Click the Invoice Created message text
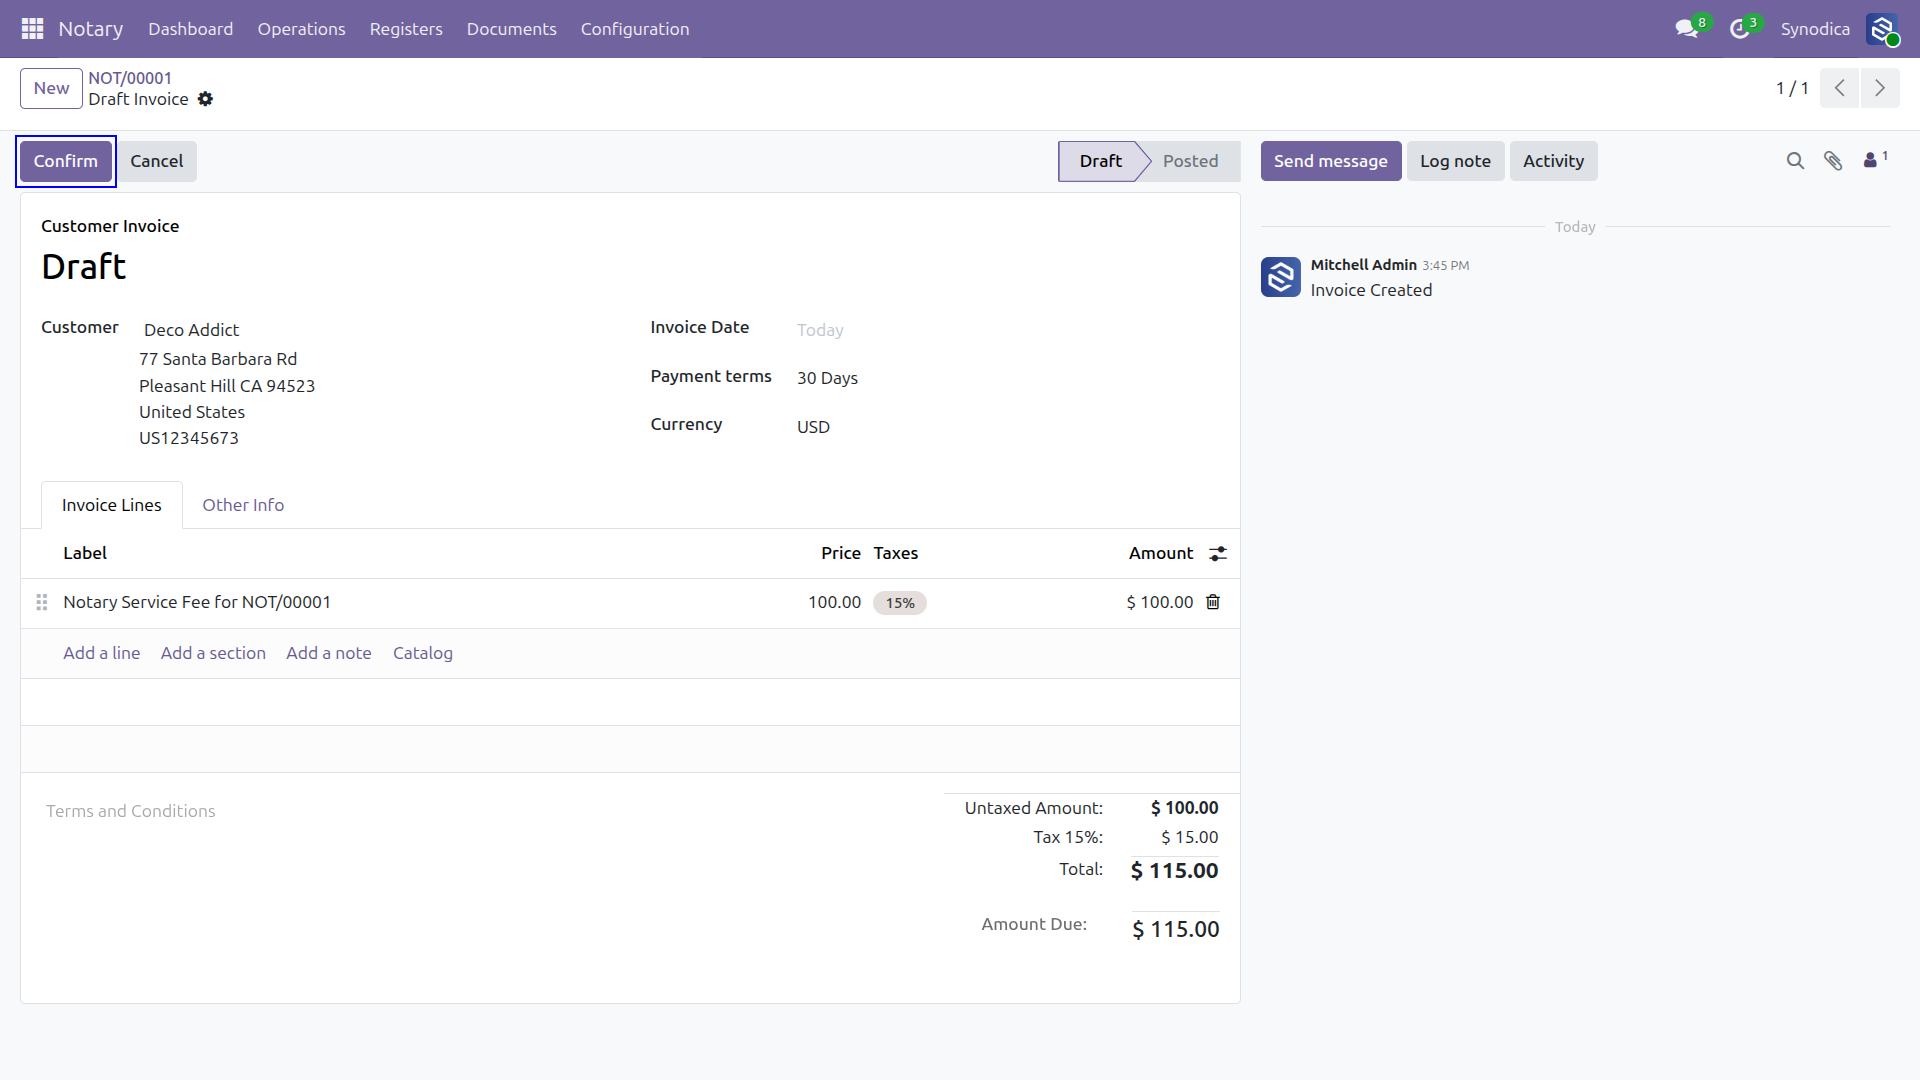Screen dimensions: 1920x1080 point(1371,290)
